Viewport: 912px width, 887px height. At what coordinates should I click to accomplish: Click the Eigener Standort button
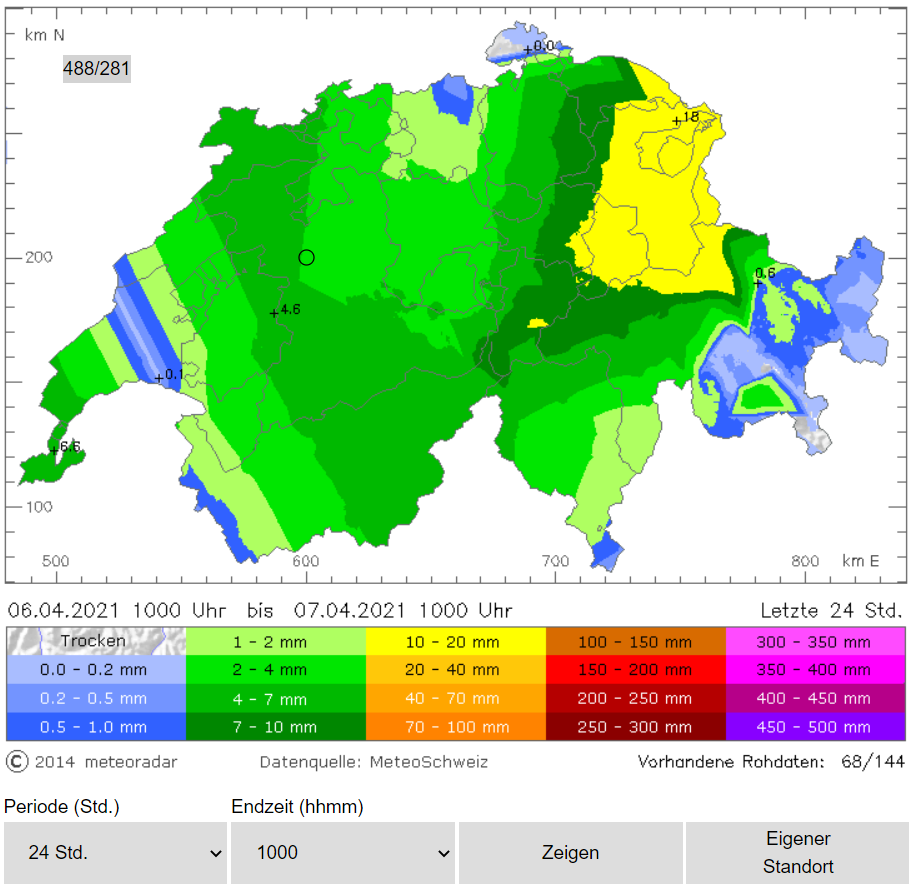797,853
